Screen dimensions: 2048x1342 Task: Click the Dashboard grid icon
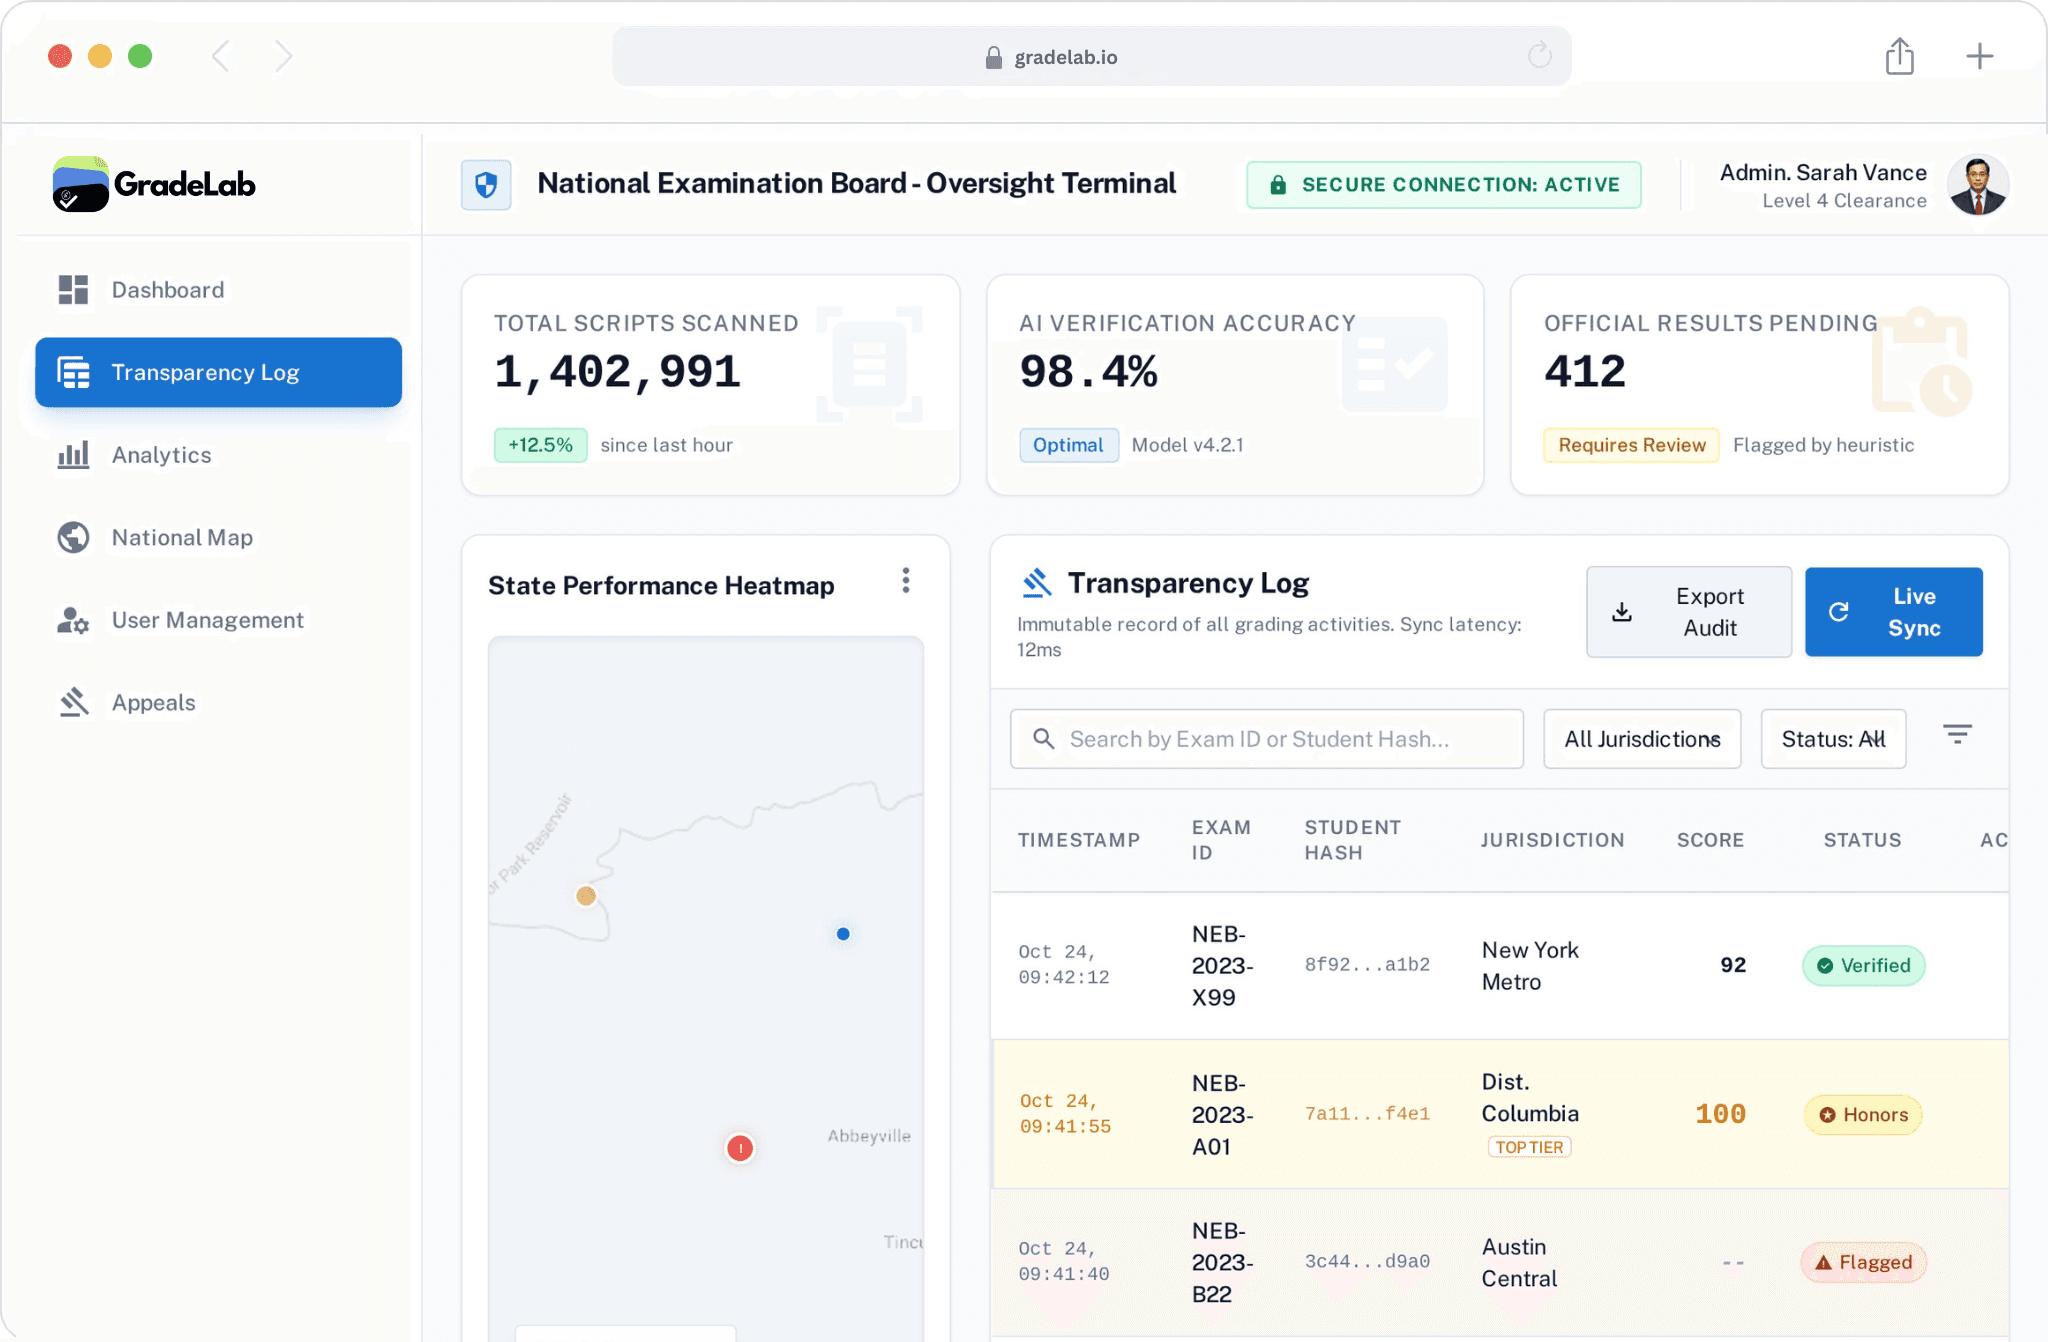[73, 290]
